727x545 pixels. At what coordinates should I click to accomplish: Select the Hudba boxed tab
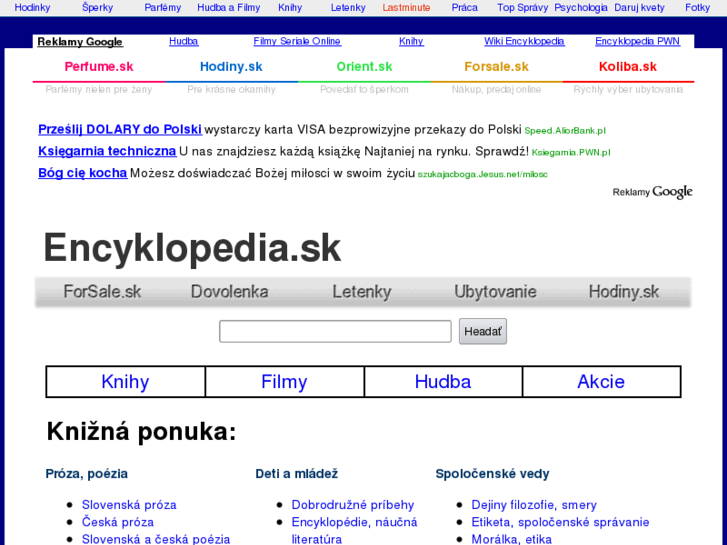443,382
